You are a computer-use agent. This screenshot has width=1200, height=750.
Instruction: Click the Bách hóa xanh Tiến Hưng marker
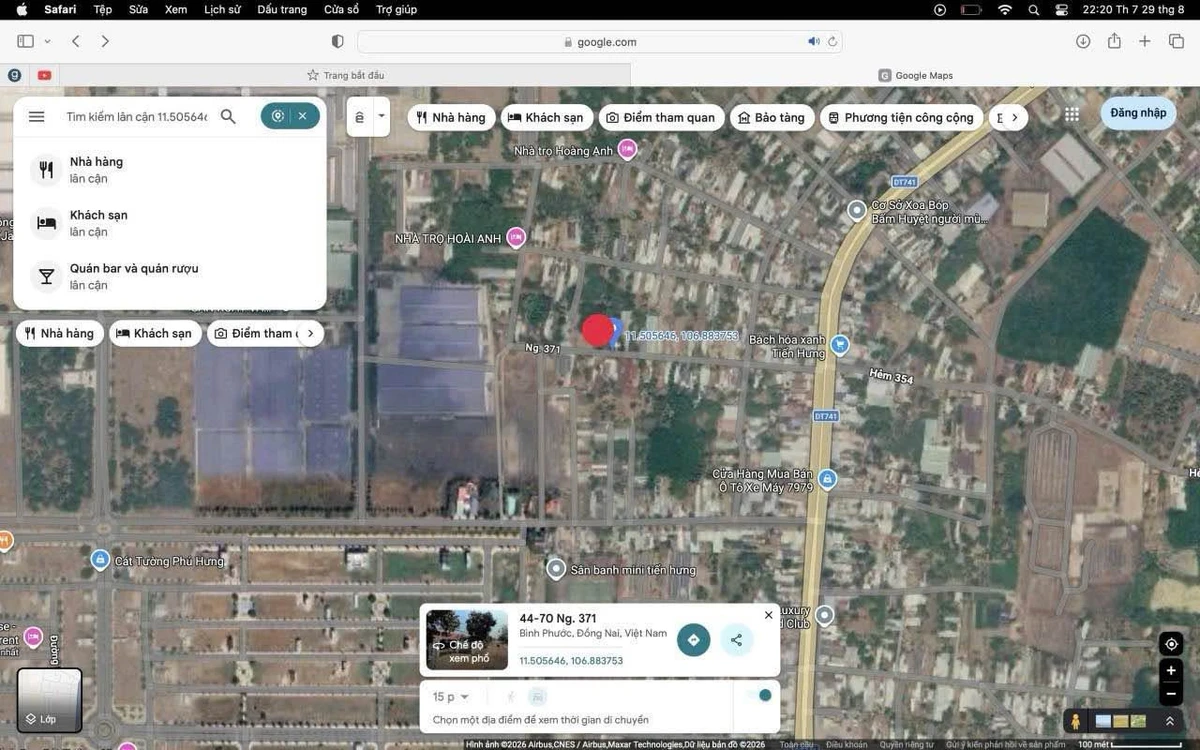tap(840, 344)
